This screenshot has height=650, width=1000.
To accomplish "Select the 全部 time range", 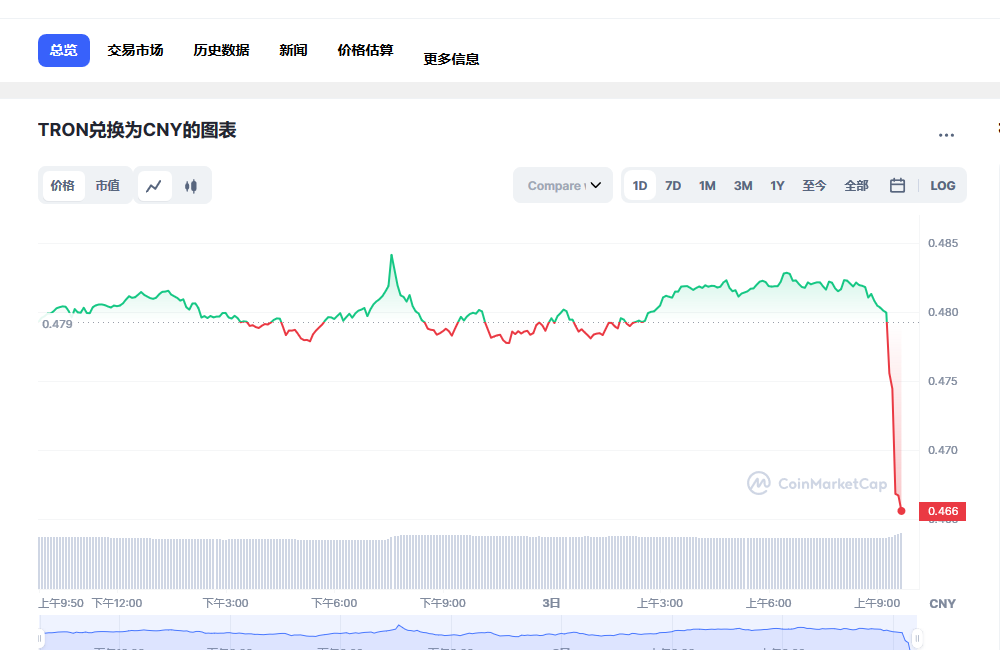I will (857, 186).
